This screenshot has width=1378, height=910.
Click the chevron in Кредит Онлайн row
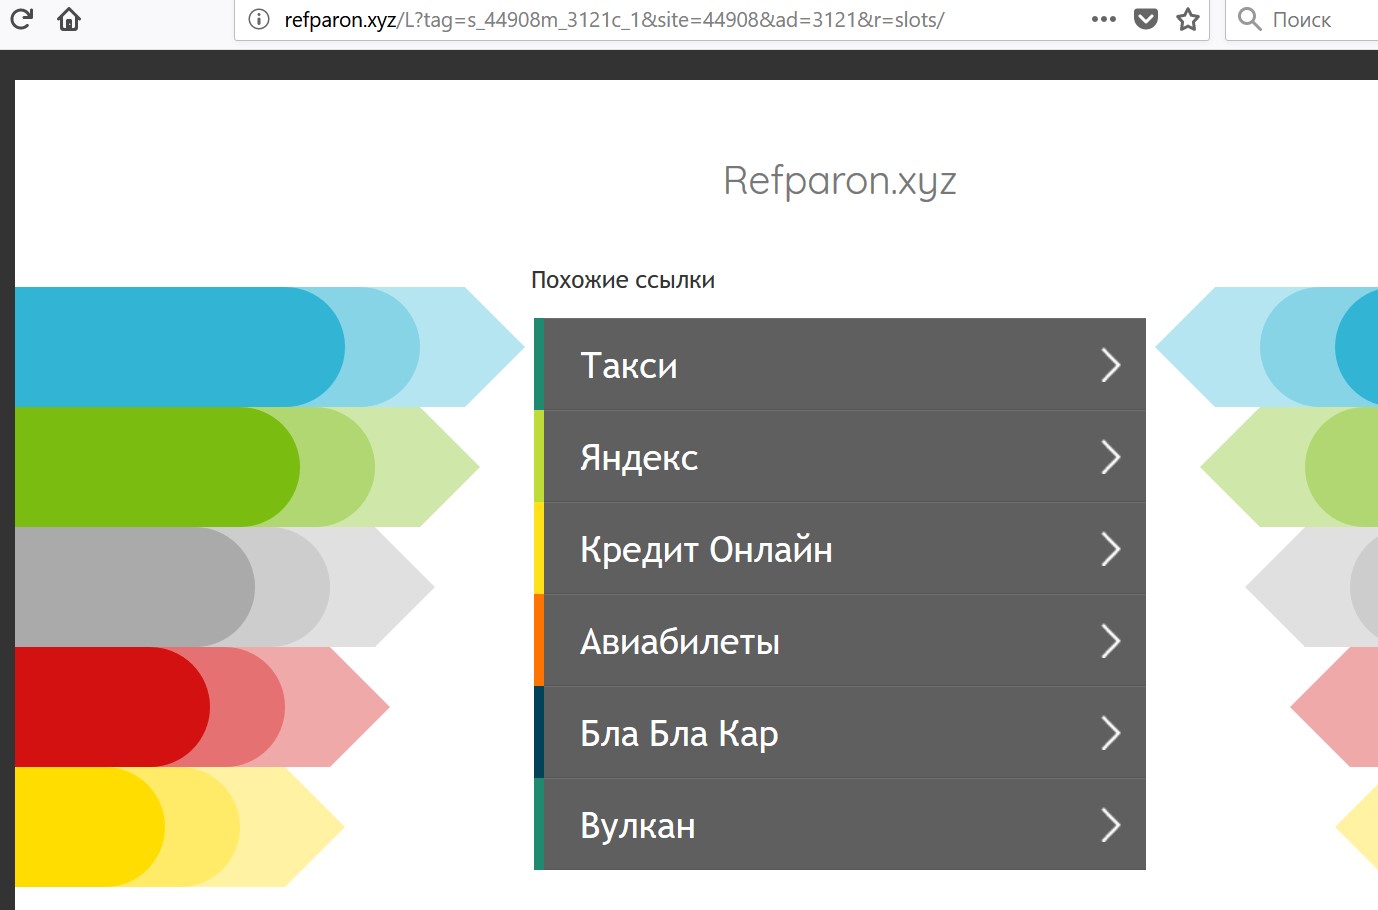pos(1110,549)
